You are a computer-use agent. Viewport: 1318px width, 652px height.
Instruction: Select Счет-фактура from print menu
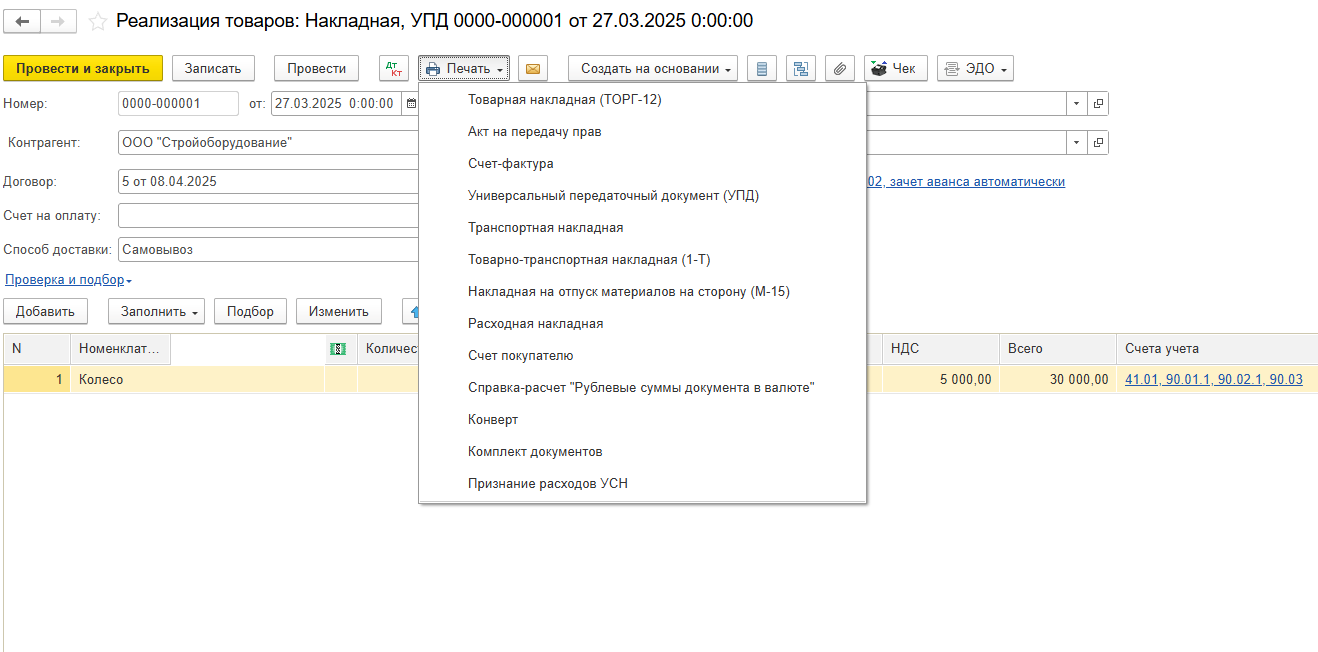642,163
